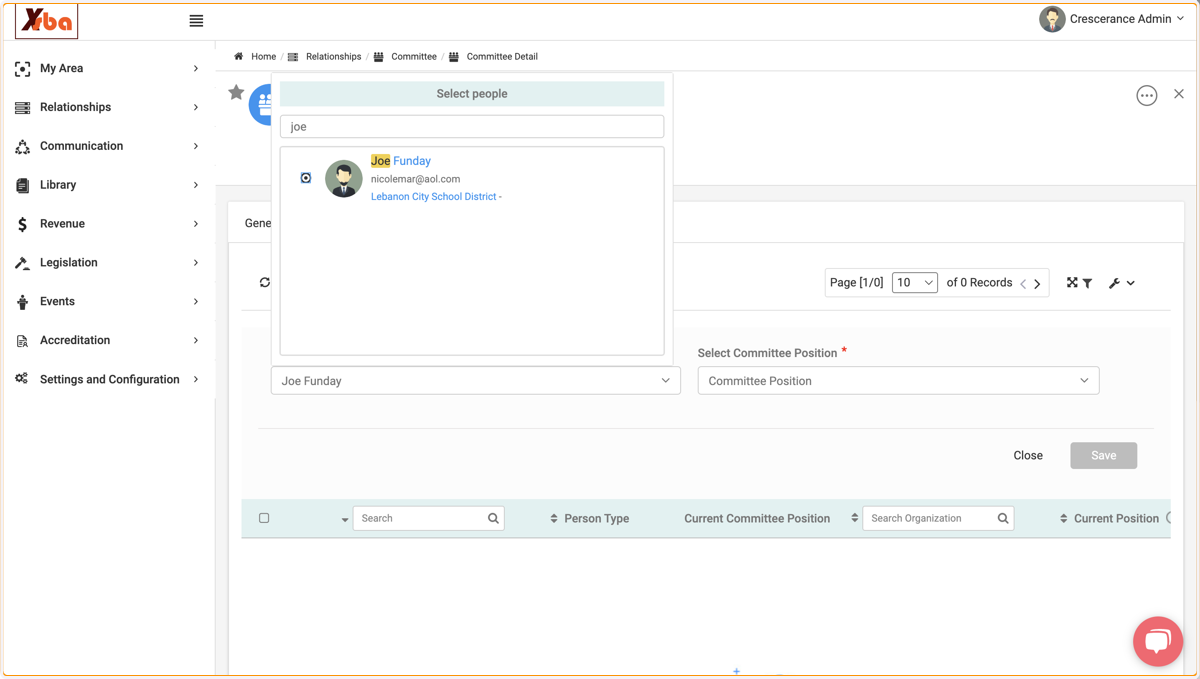Click the filter funnel icon

pyautogui.click(x=1087, y=284)
